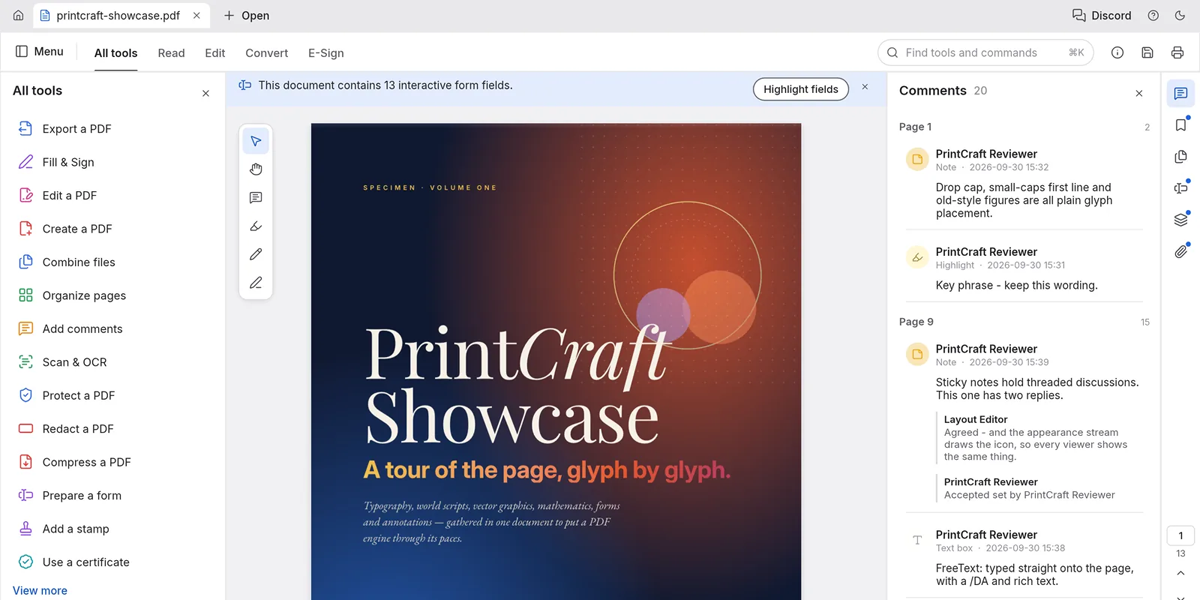Screen dimensions: 1200x600
Task: Click the Find tools and commands field
Action: [x=985, y=52]
